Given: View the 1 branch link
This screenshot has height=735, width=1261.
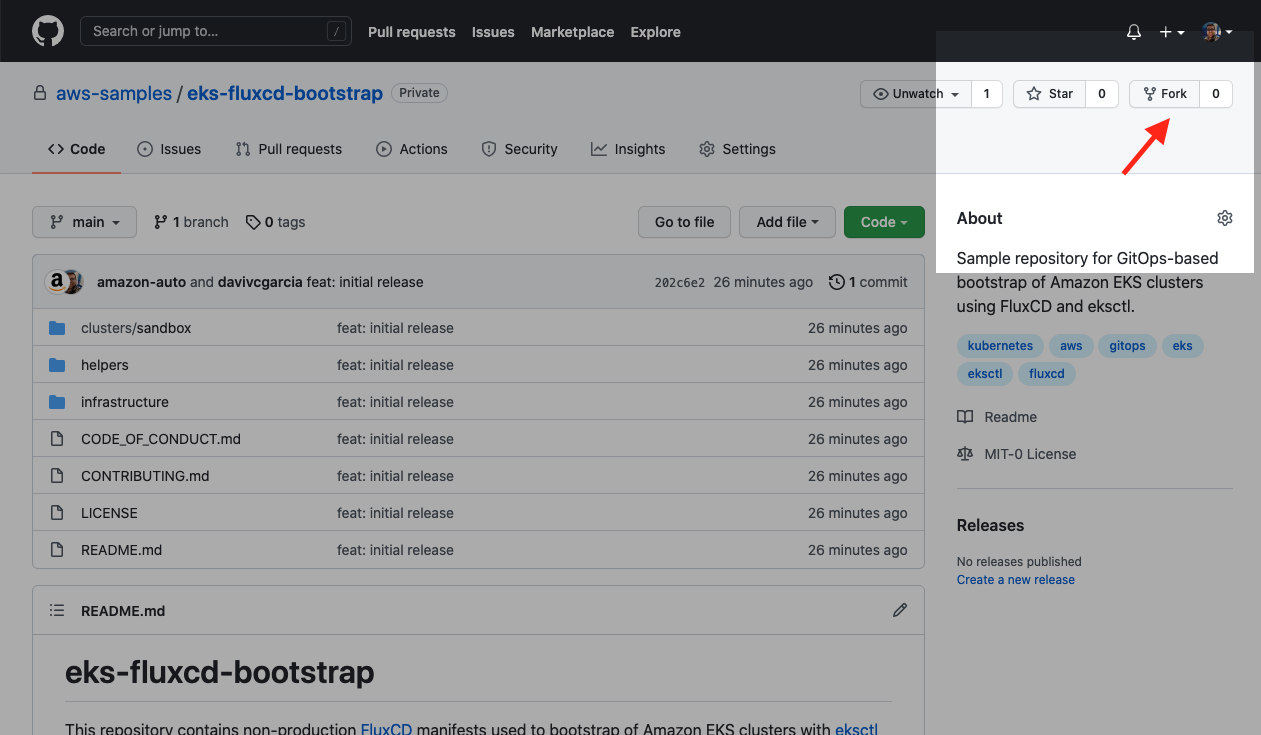Looking at the screenshot, I should 191,222.
